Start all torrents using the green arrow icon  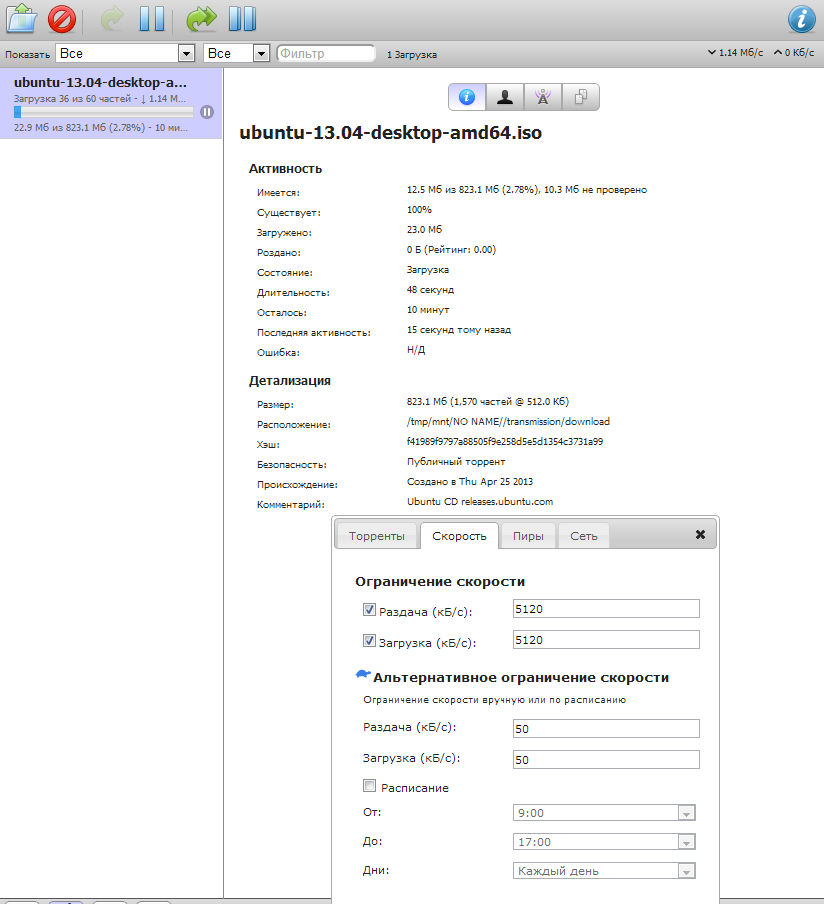(x=201, y=19)
